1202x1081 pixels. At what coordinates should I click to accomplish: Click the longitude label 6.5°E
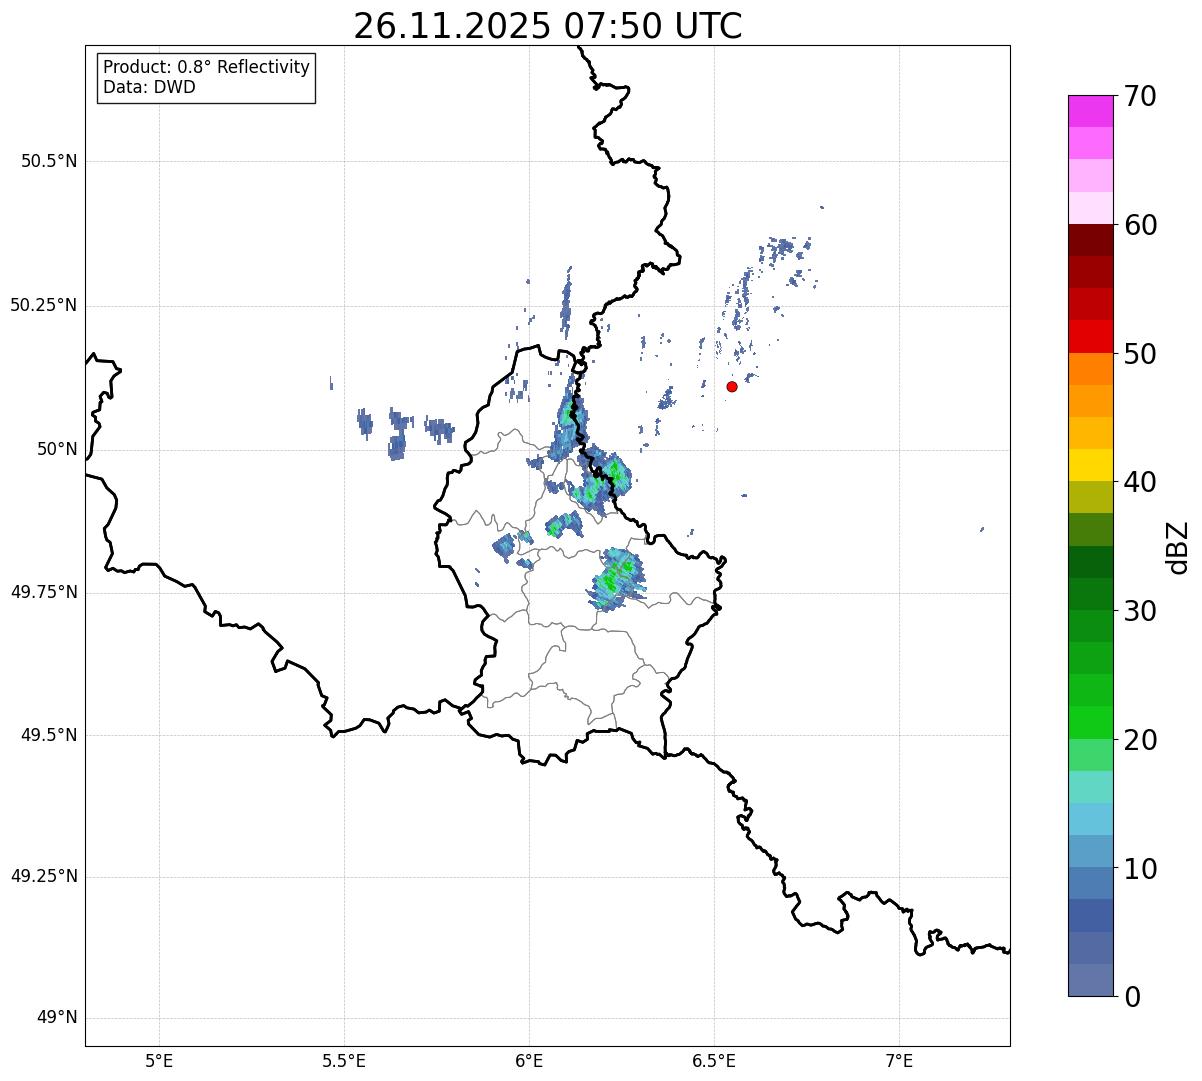[x=714, y=1060]
